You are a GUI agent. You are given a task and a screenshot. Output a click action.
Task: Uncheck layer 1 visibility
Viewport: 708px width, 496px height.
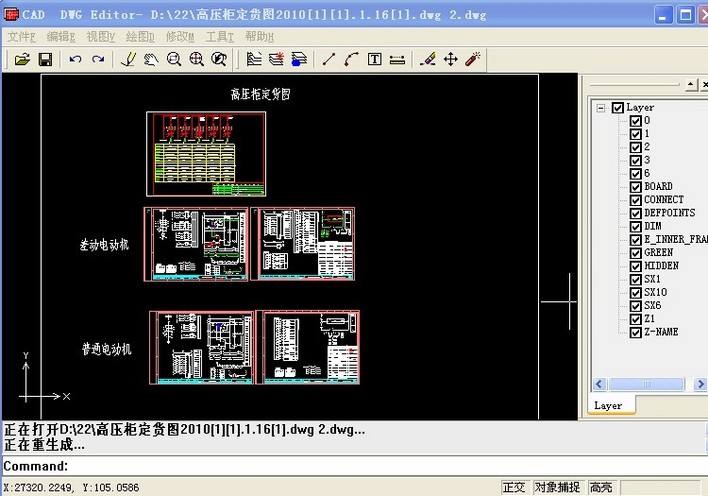(636, 134)
